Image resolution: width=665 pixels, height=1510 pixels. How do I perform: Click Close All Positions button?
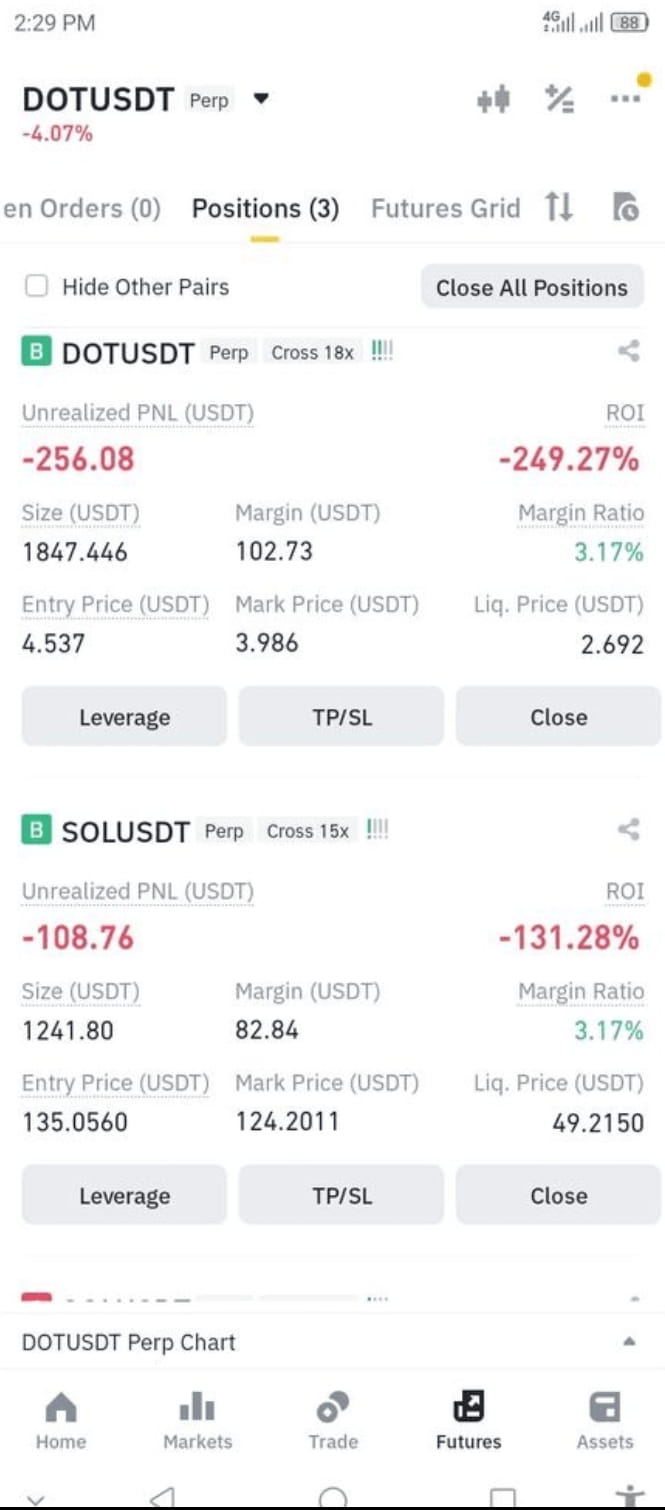pos(532,287)
